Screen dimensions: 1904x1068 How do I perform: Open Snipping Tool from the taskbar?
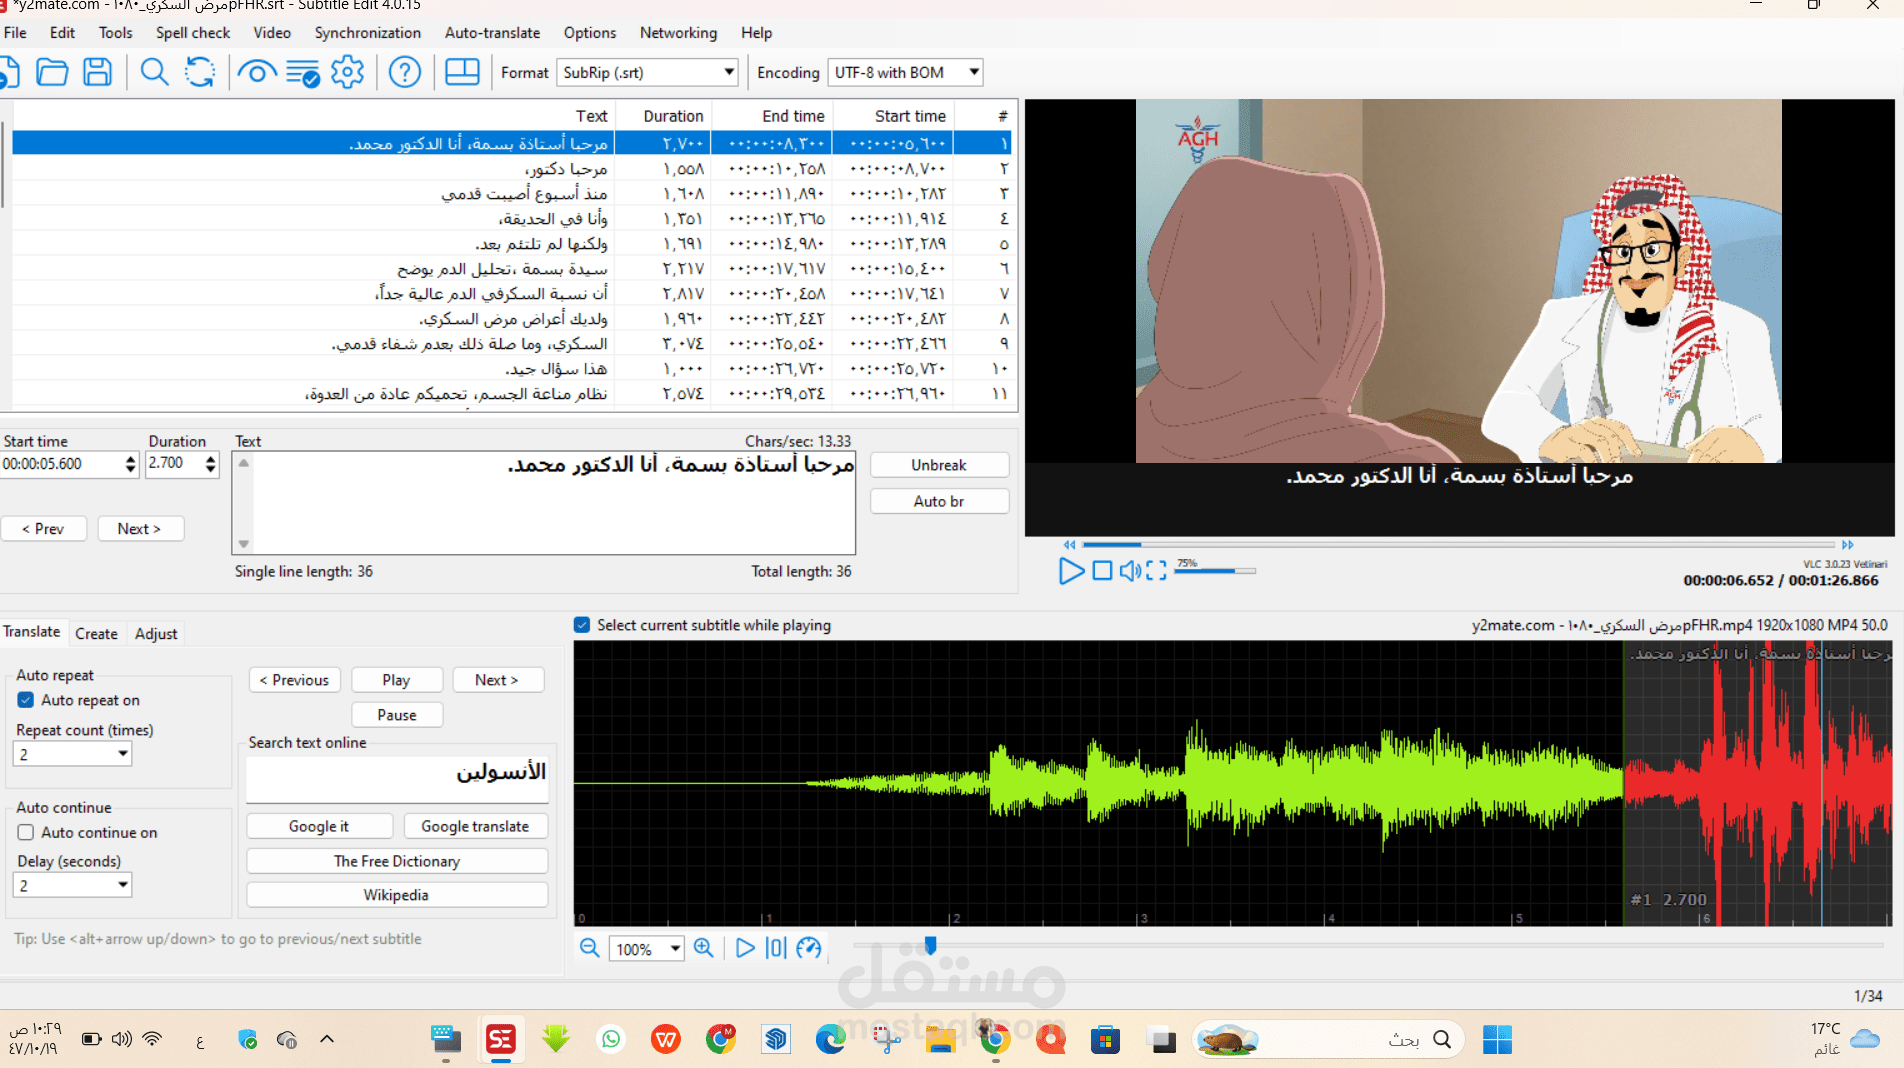(886, 1040)
